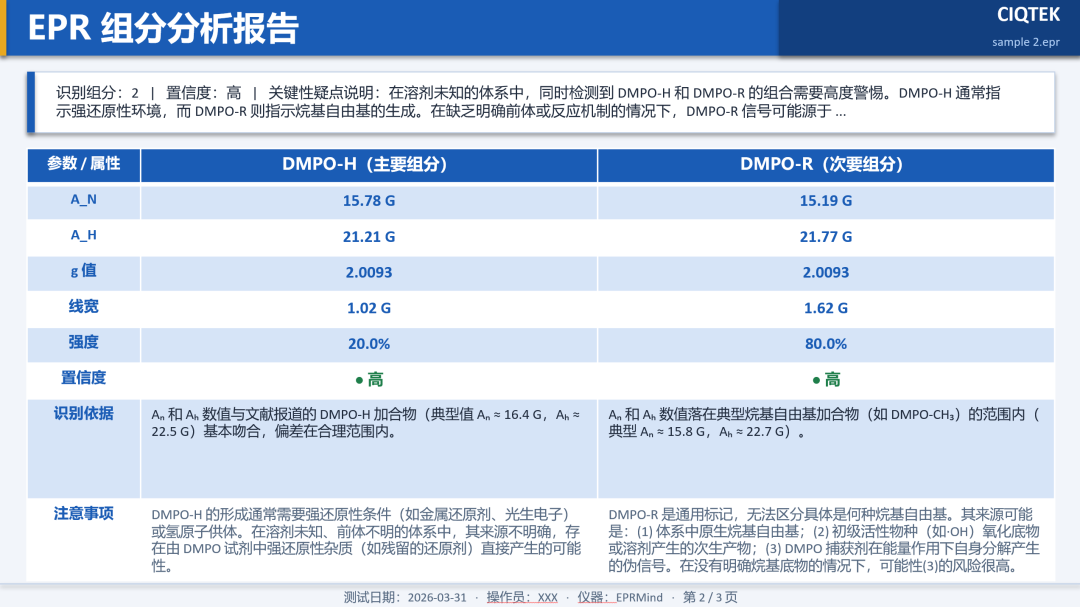The height and width of the screenshot is (607, 1080).
Task: Toggle the green 高 confidence dot for DMPO-H
Action: [x=369, y=380]
